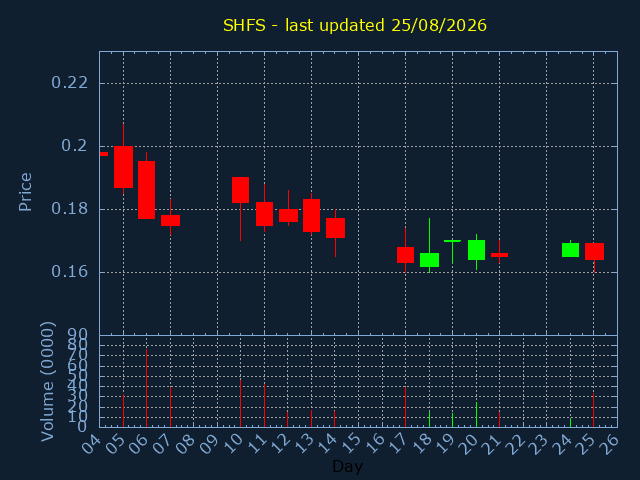
Task: Click the 0.22 price tick label
Action: [x=69, y=83]
